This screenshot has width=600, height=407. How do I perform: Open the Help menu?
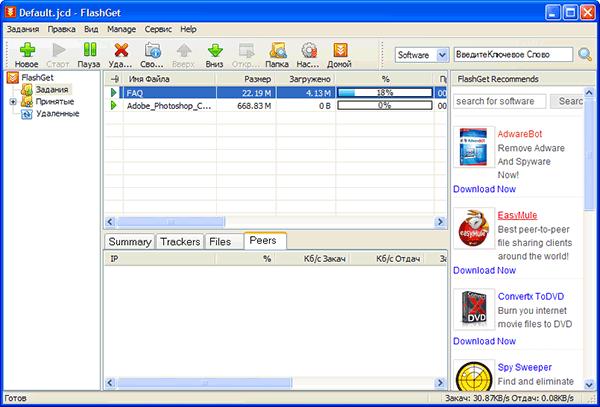tap(188, 29)
